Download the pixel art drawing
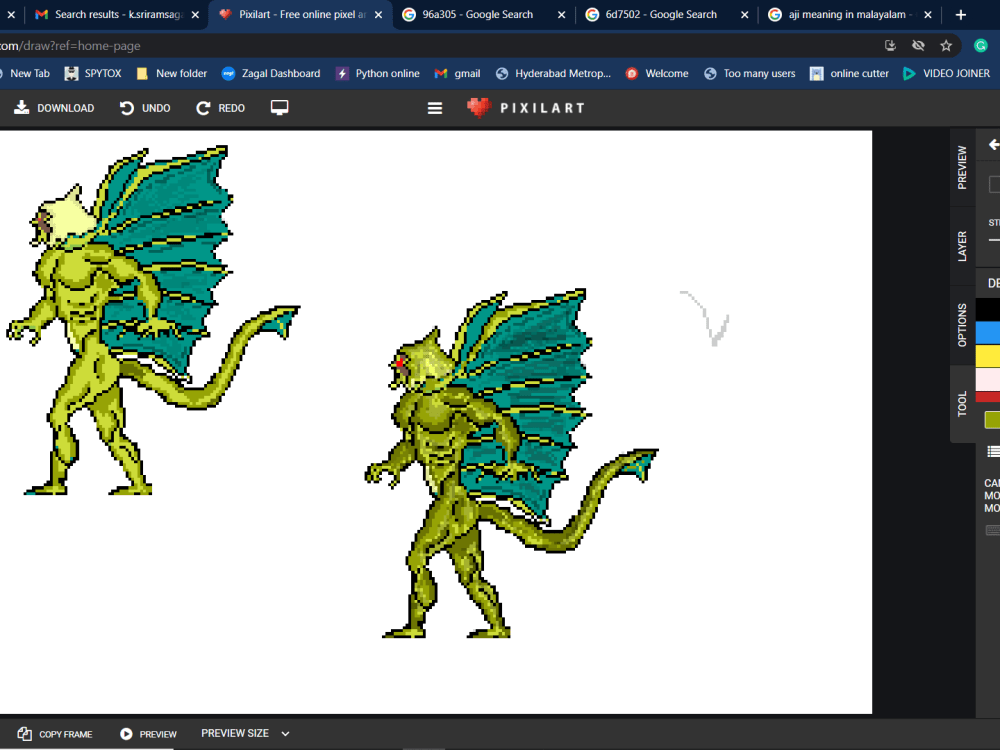The width and height of the screenshot is (1000, 750). tap(54, 108)
